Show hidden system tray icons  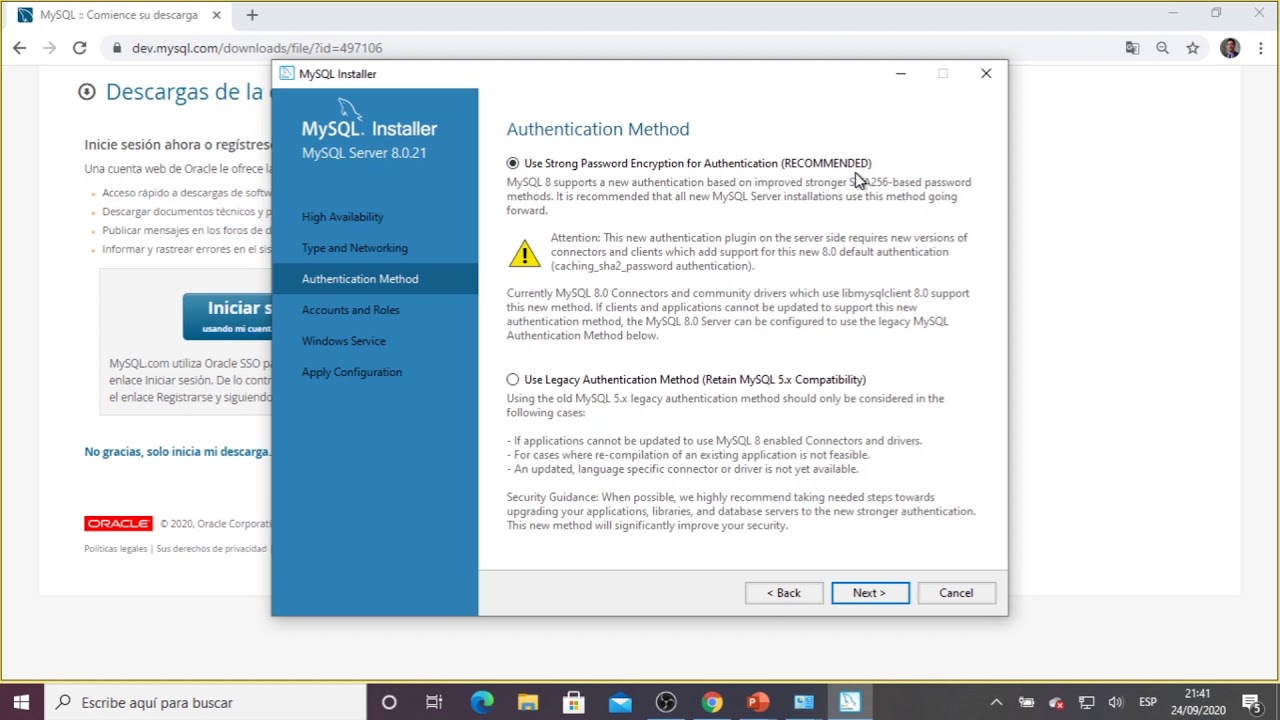[996, 702]
